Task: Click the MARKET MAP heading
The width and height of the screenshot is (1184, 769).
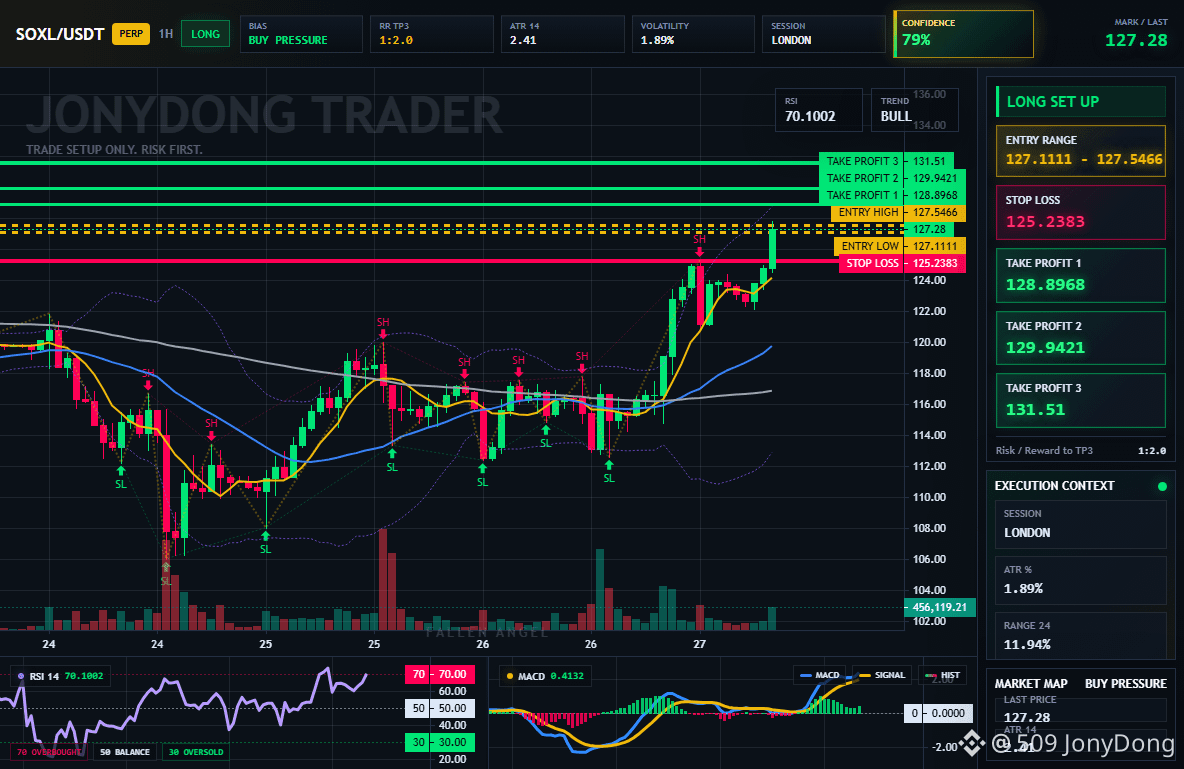Action: pos(1031,684)
